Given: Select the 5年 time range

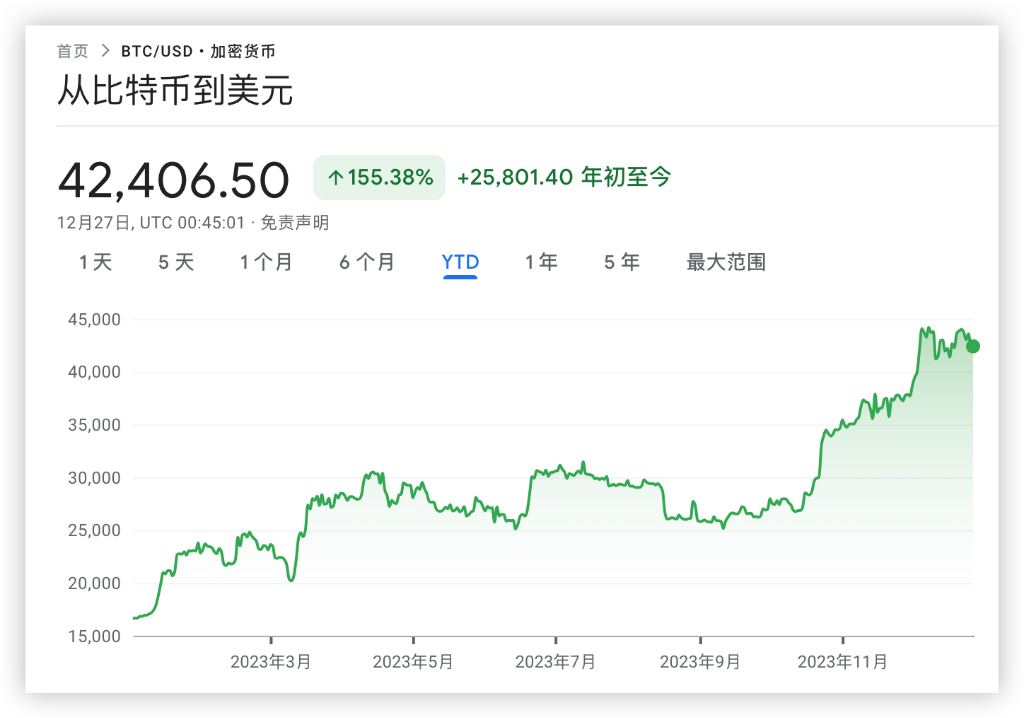Looking at the screenshot, I should tap(622, 262).
